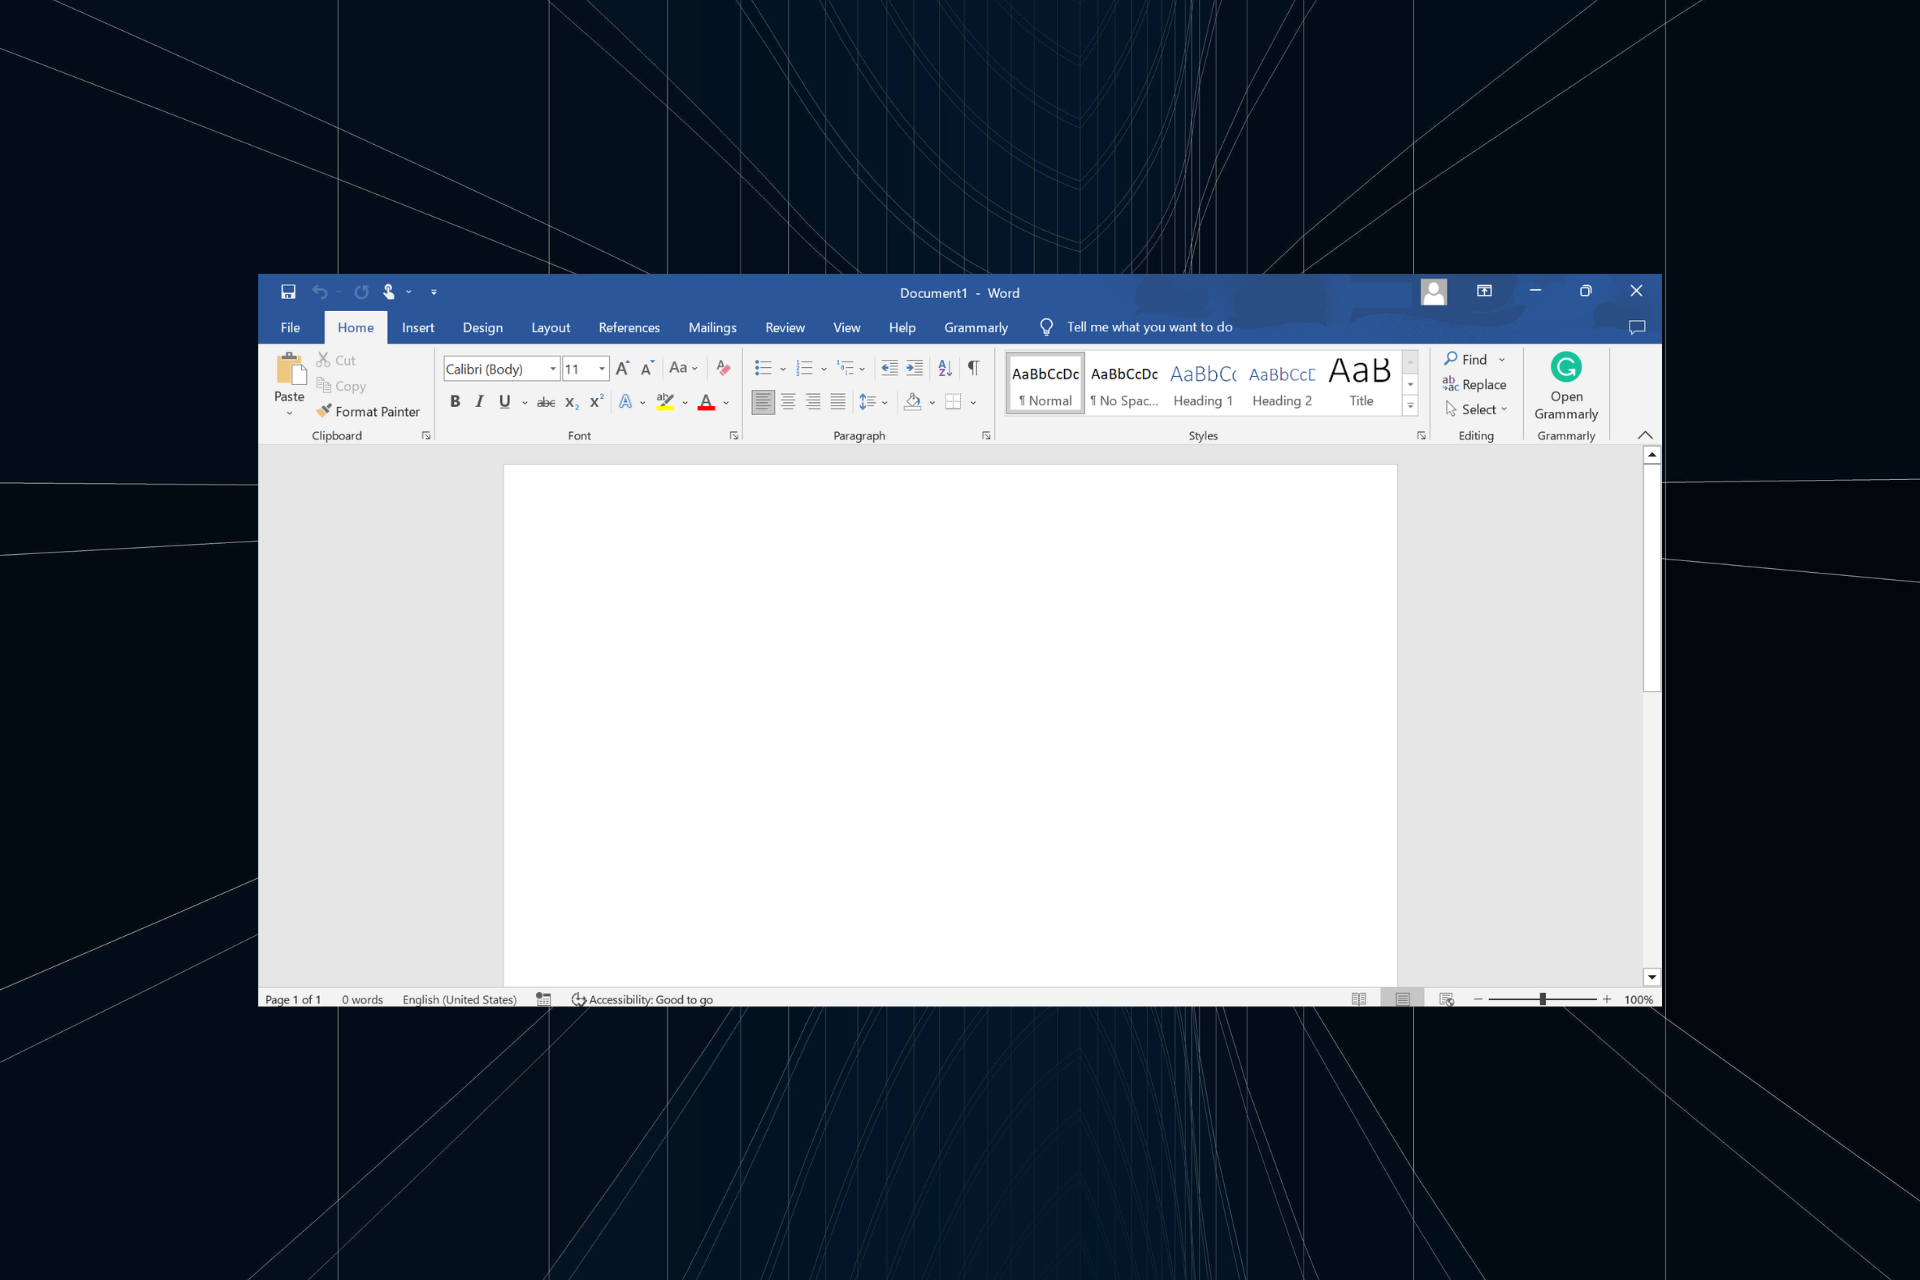Click the Replace button in Editing group
The height and width of the screenshot is (1280, 1920).
1476,384
